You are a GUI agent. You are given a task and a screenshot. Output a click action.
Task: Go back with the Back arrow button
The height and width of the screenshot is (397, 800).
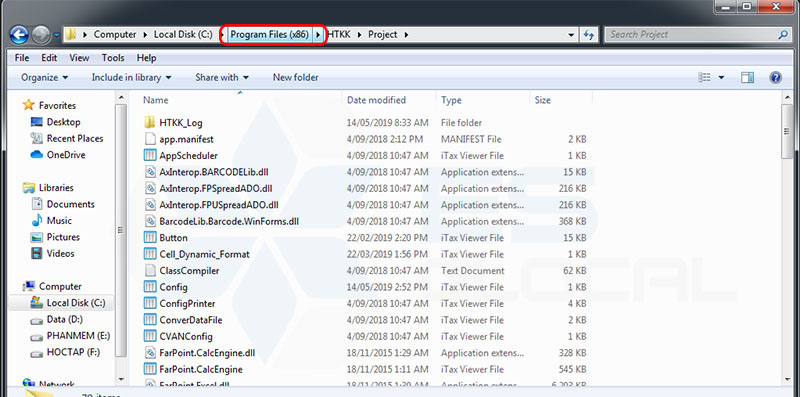(19, 35)
